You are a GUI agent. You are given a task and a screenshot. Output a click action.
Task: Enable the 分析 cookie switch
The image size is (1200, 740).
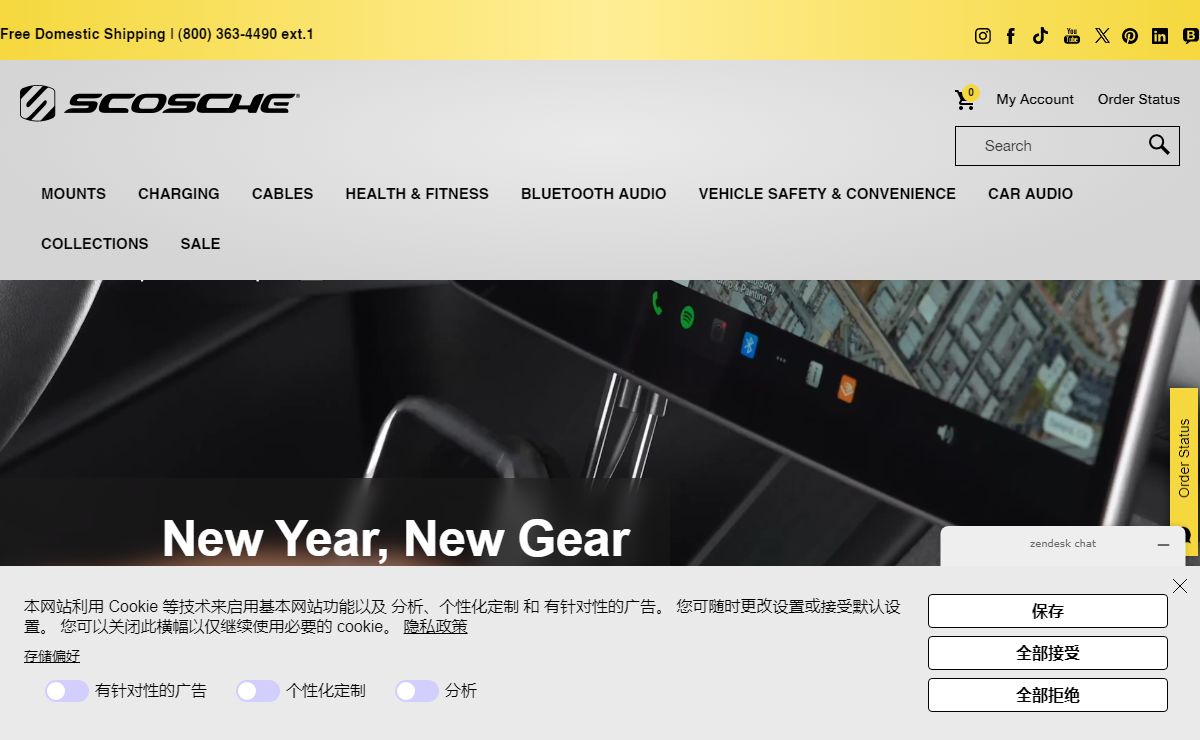click(417, 691)
